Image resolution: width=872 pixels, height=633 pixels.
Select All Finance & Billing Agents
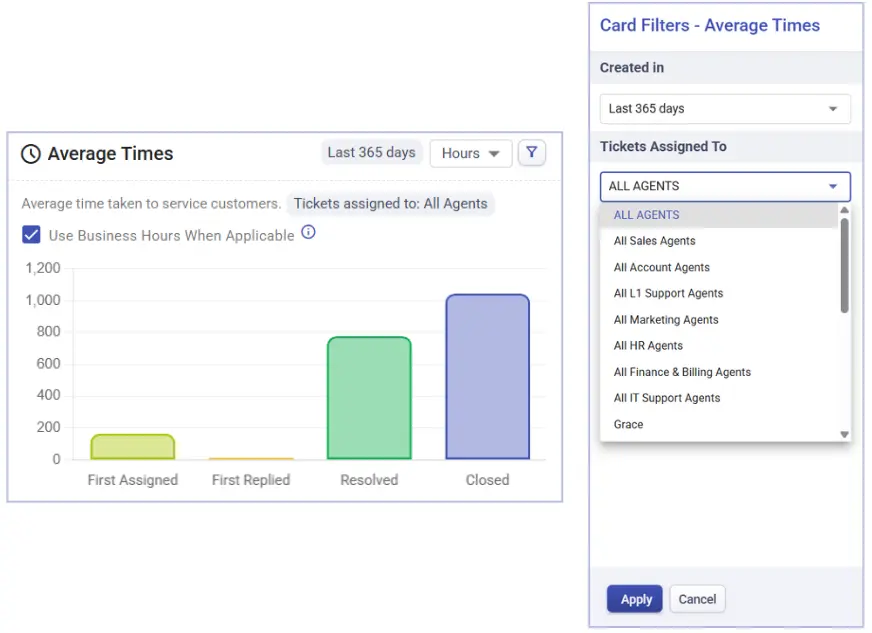coord(682,372)
